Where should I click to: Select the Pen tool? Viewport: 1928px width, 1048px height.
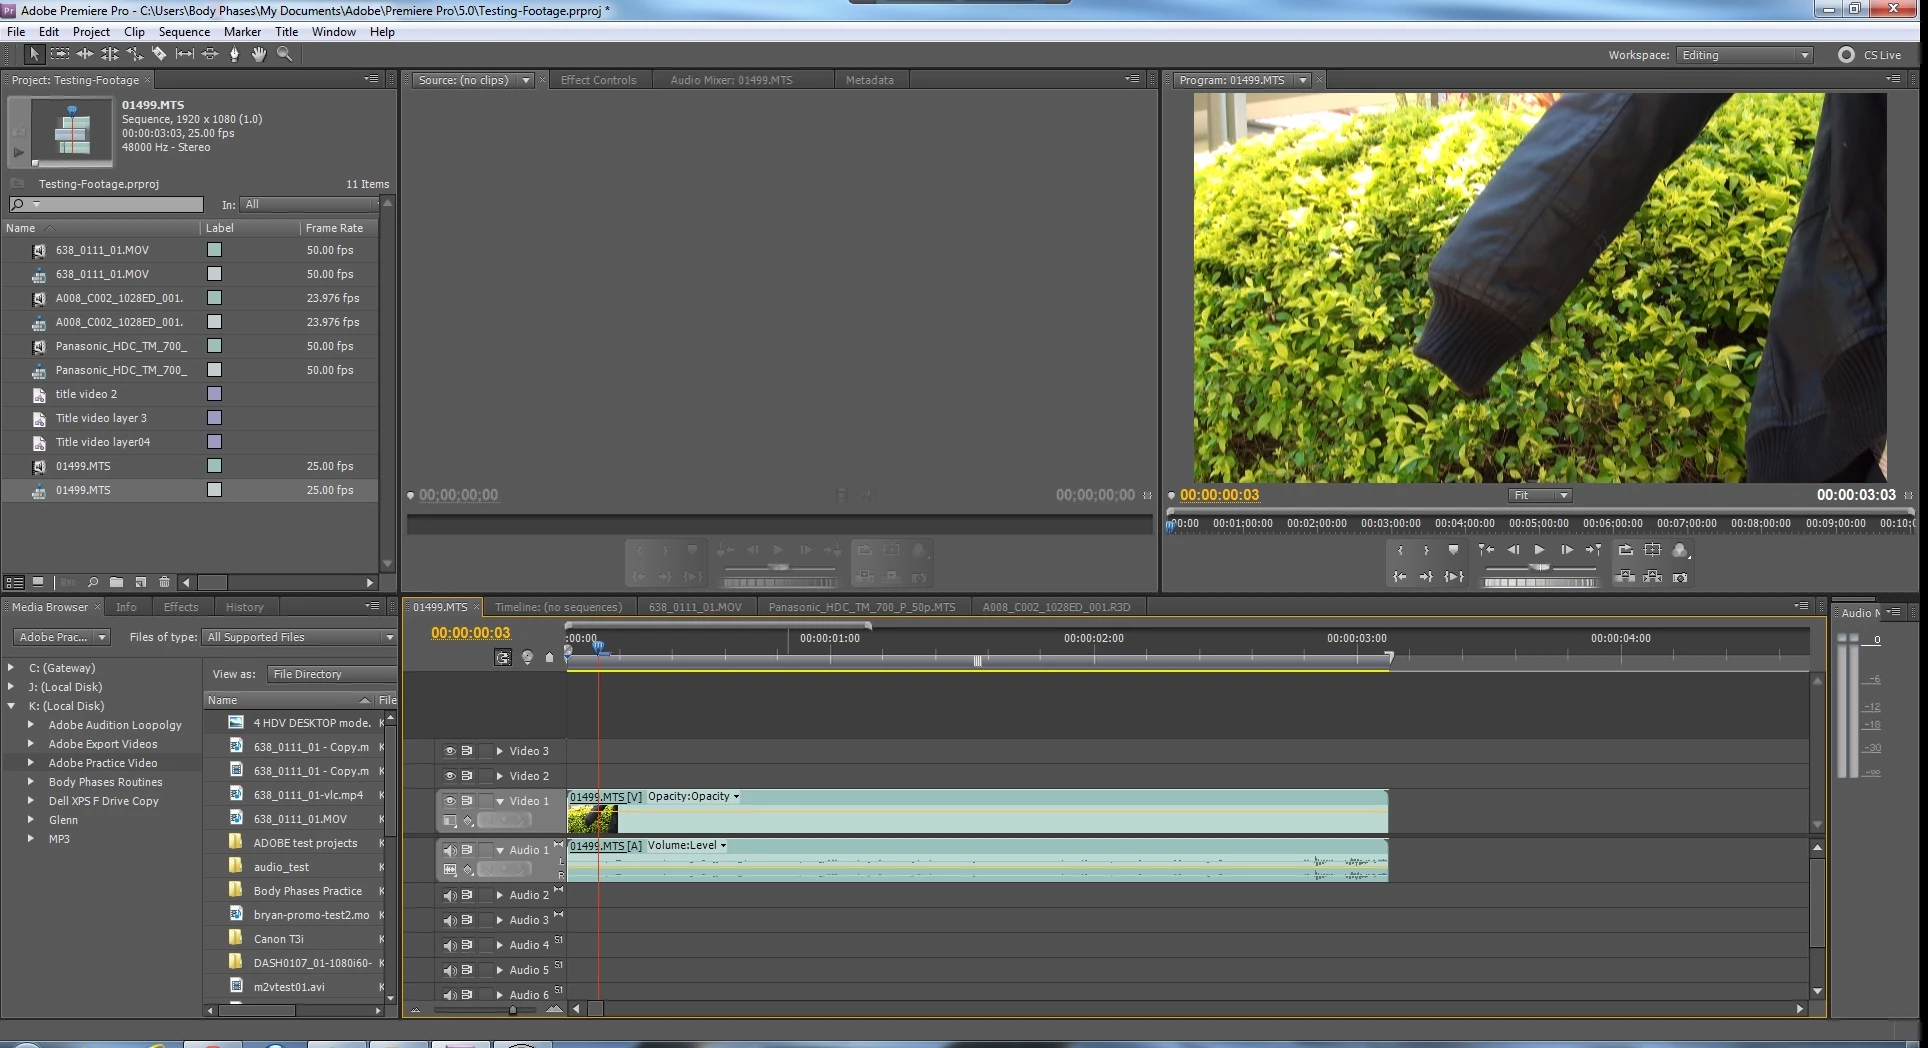[x=234, y=55]
